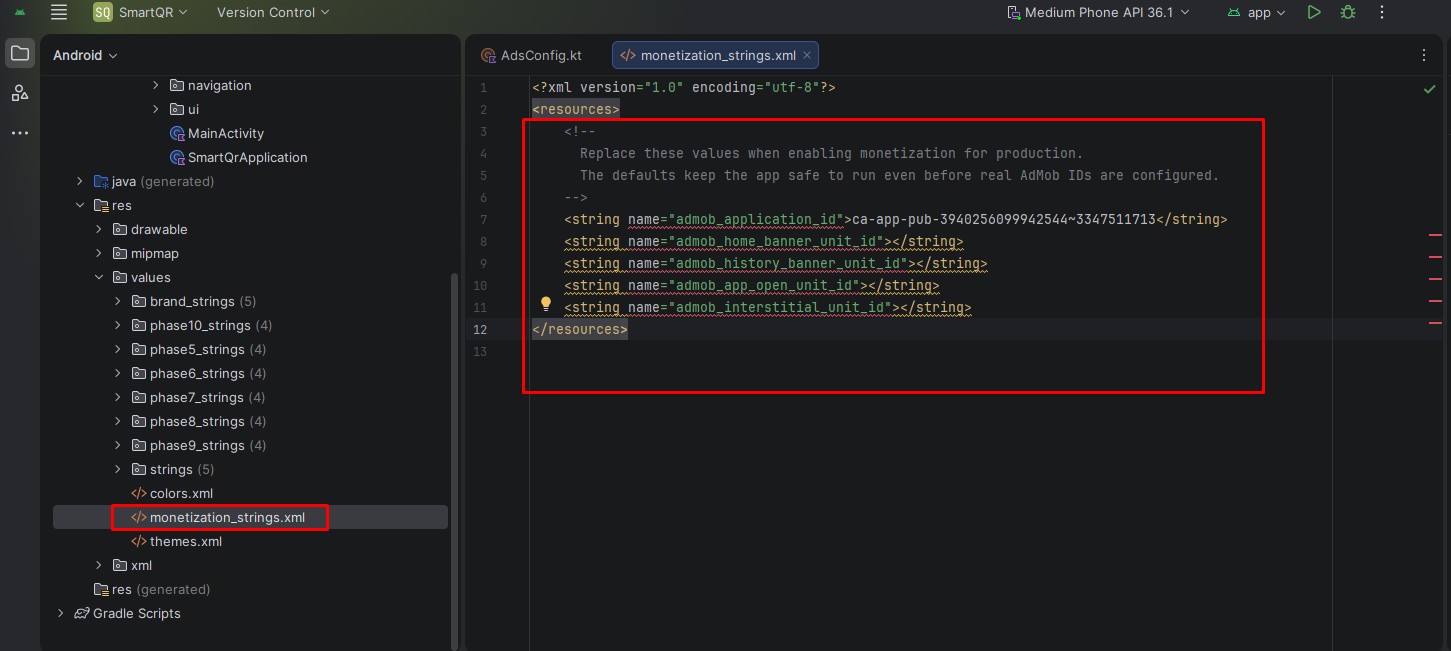Select the phase7_strings row
Image resolution: width=1451 pixels, height=651 pixels.
click(x=250, y=397)
